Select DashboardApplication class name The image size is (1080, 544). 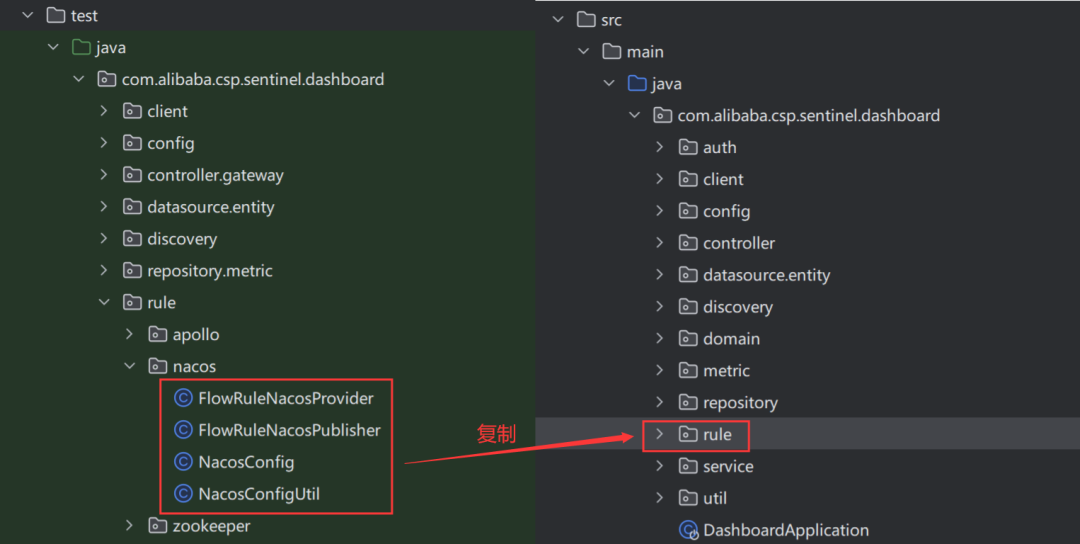click(x=786, y=530)
